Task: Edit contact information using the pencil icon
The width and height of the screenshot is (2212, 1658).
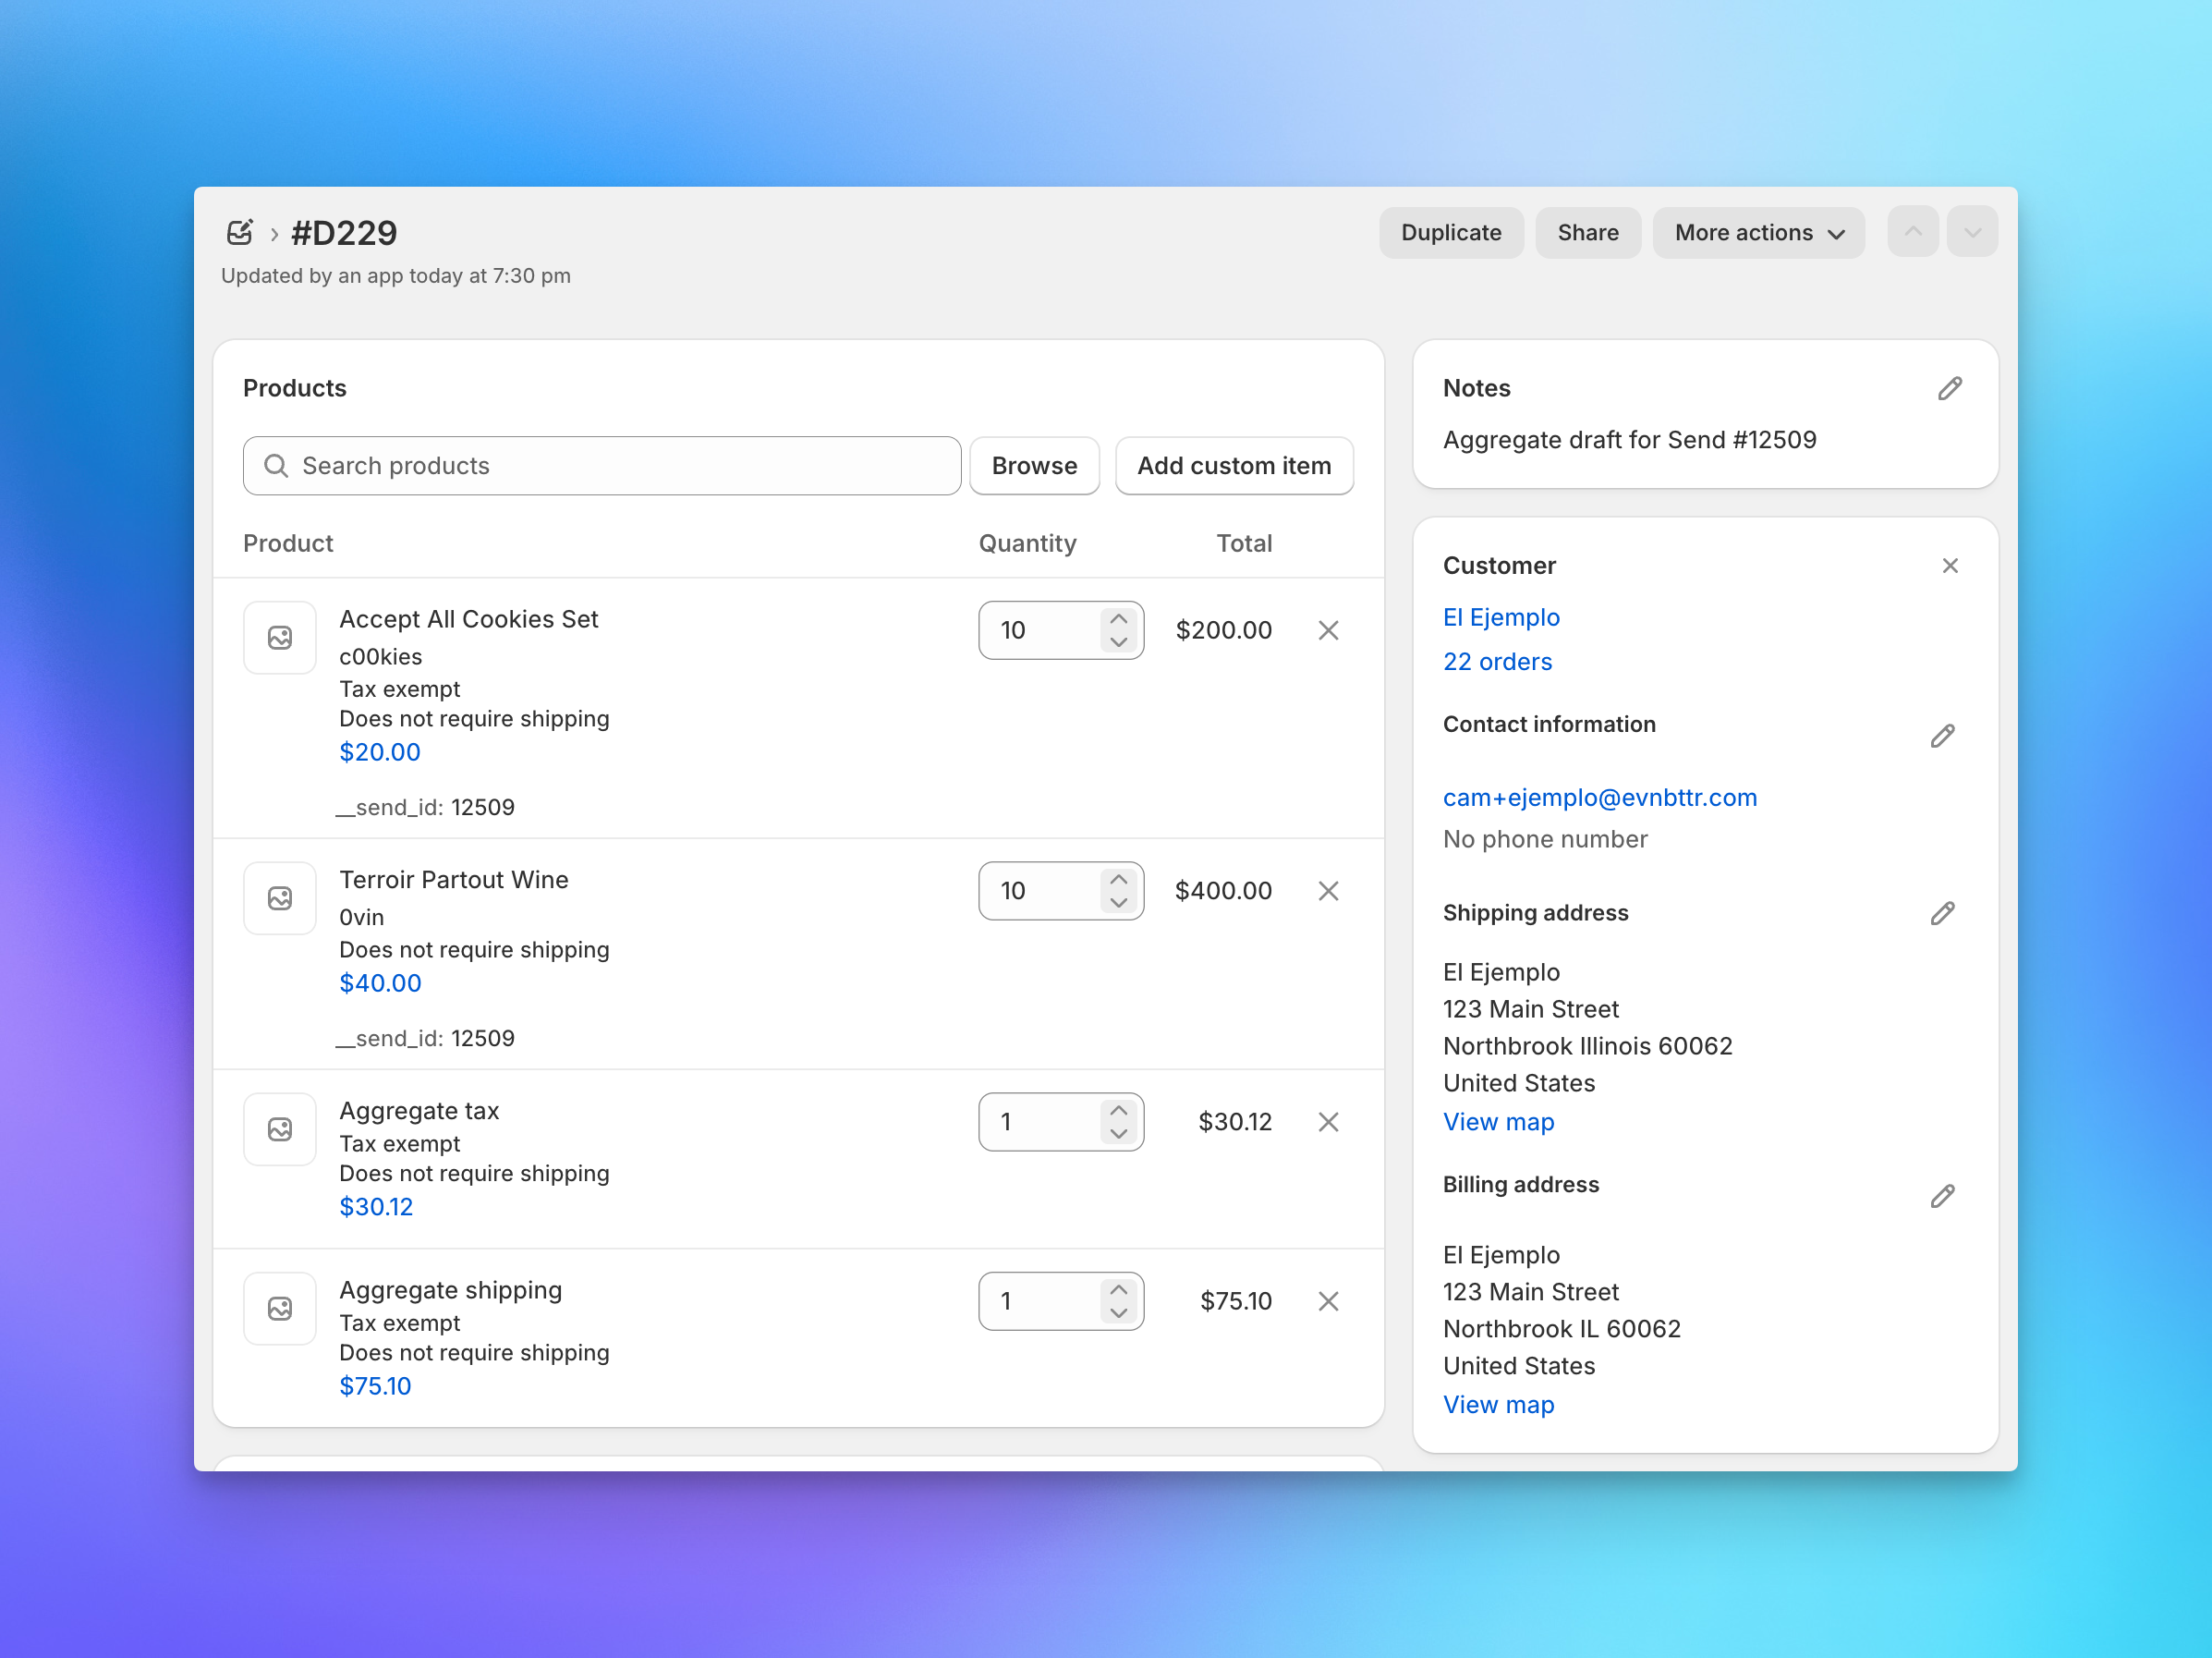Action: [1943, 736]
